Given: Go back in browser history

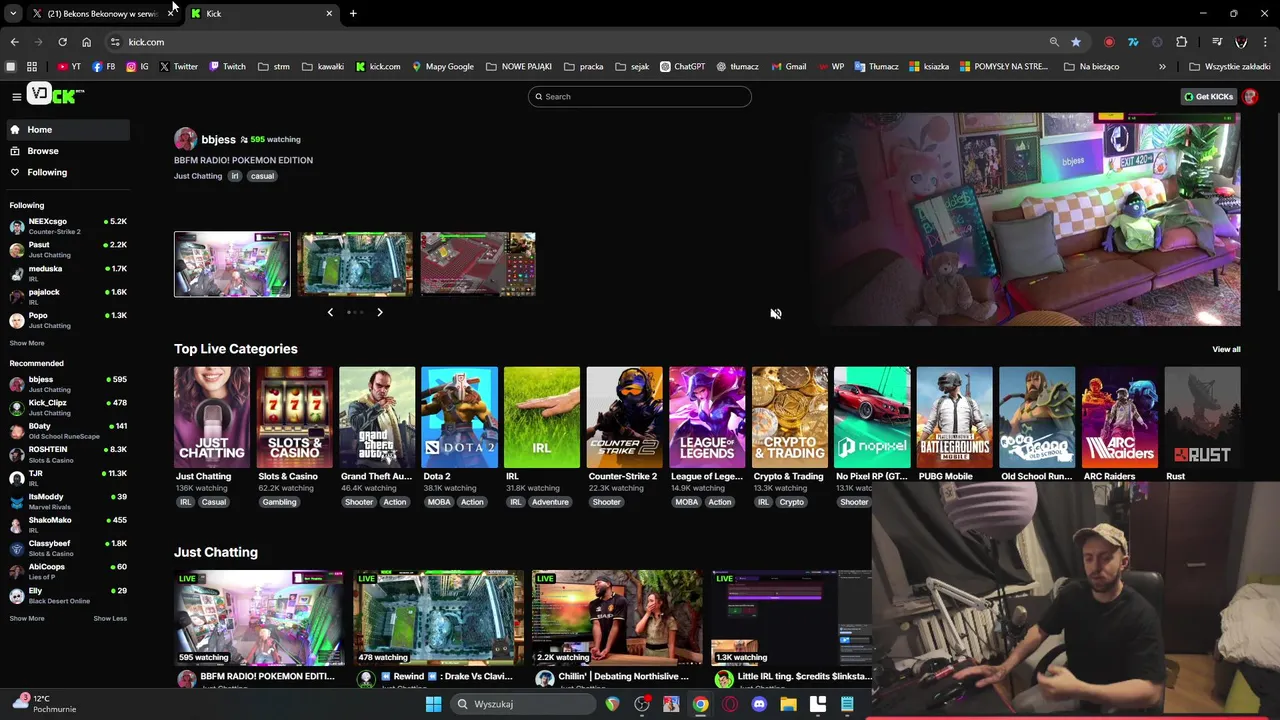Looking at the screenshot, I should tap(14, 42).
